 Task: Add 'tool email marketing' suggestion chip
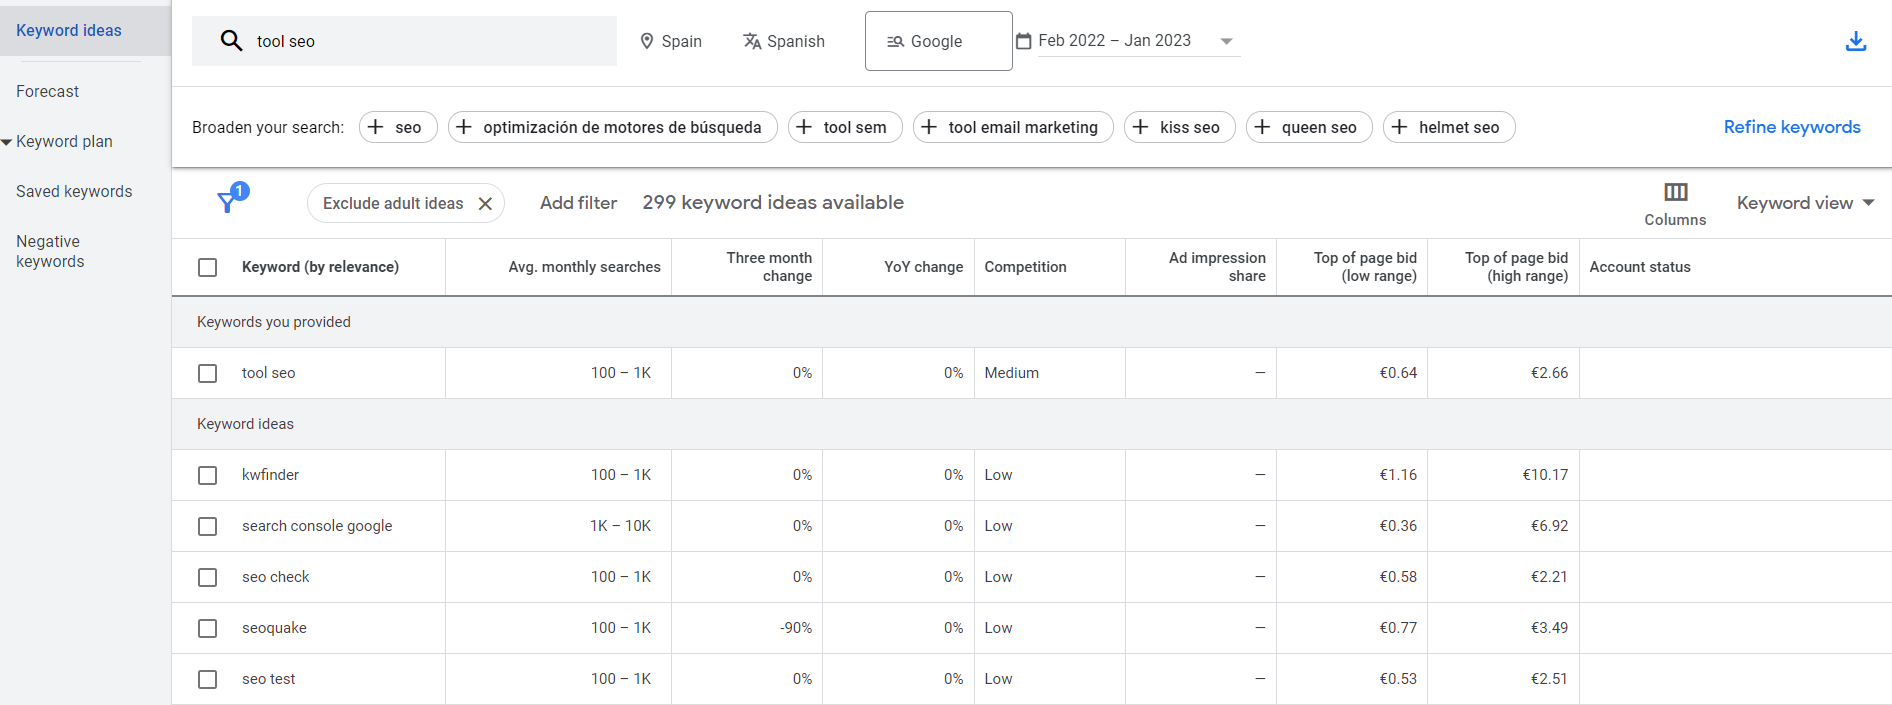point(1013,127)
